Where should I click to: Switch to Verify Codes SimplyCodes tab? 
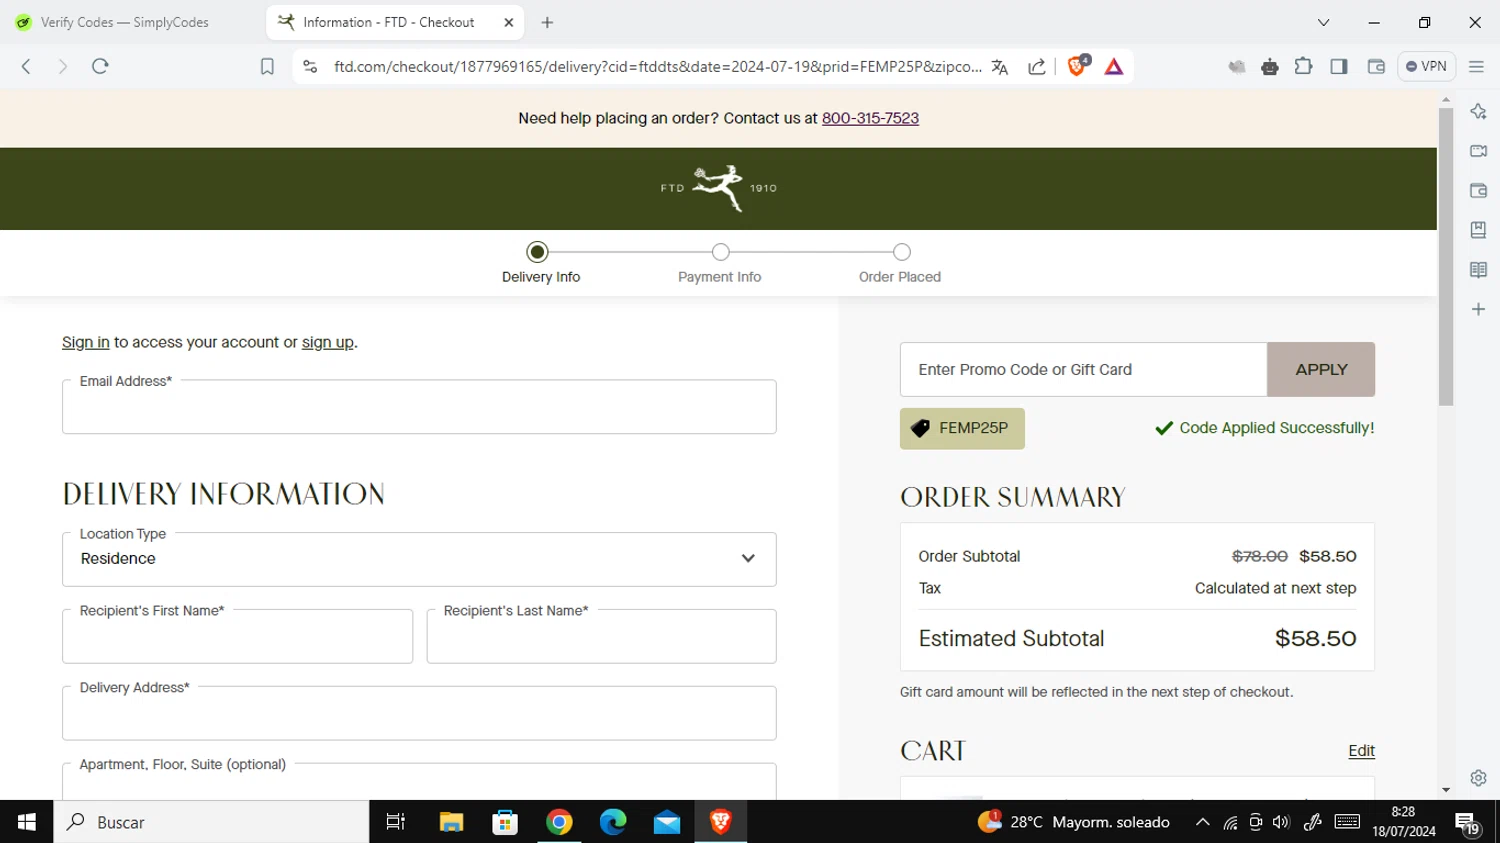coord(125,22)
